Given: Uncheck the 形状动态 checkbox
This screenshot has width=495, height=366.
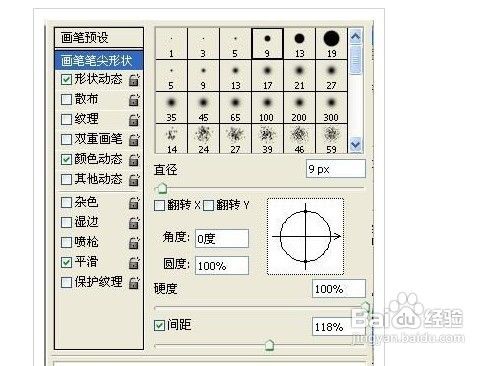Looking at the screenshot, I should tap(66, 80).
